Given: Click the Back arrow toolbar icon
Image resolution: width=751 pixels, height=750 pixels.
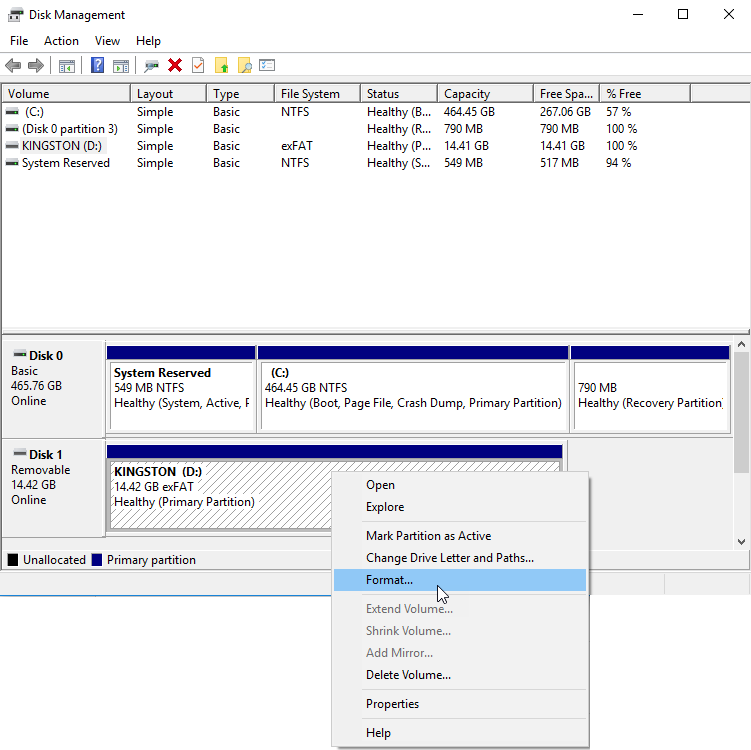Looking at the screenshot, I should point(13,65).
